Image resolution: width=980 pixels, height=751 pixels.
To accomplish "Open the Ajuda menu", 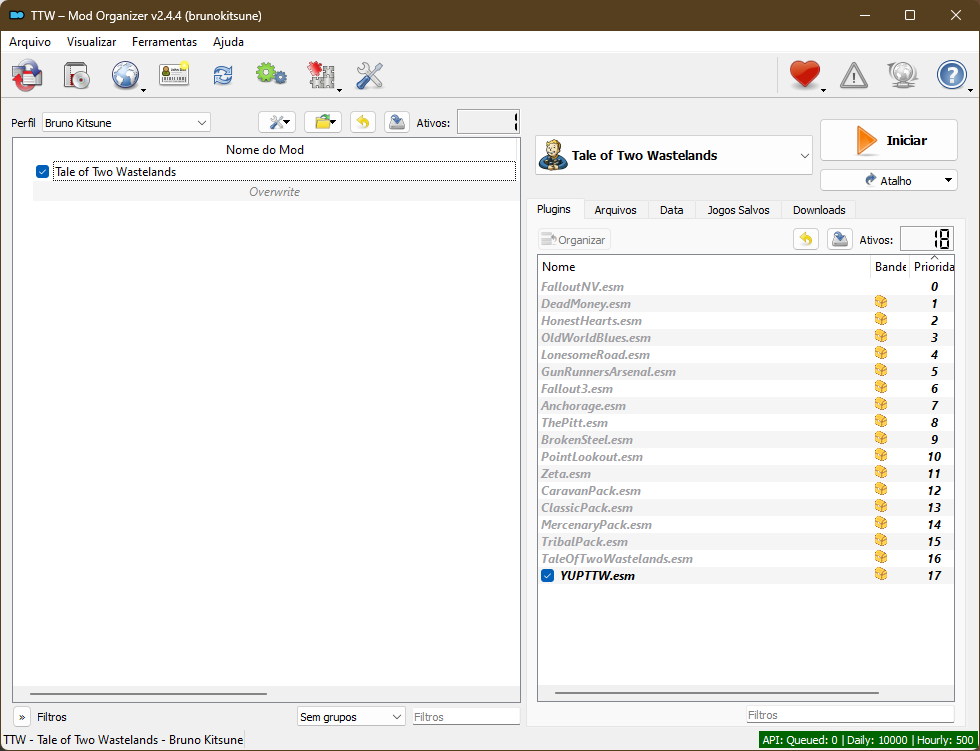I will [228, 42].
